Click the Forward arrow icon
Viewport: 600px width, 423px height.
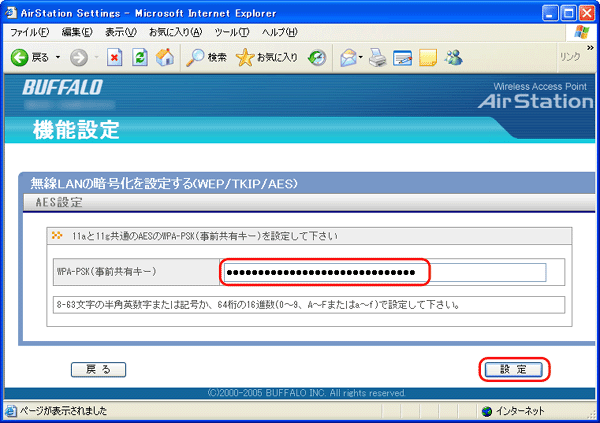click(x=78, y=57)
